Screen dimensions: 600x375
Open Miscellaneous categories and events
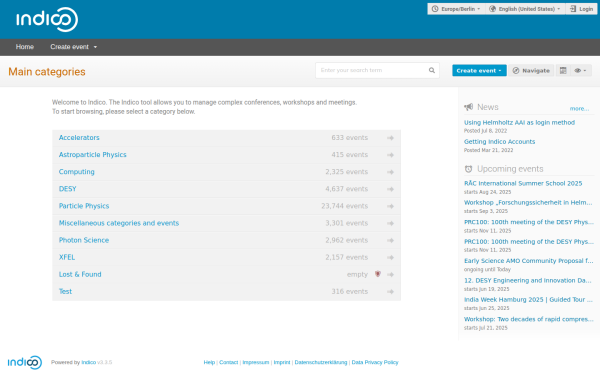point(119,223)
